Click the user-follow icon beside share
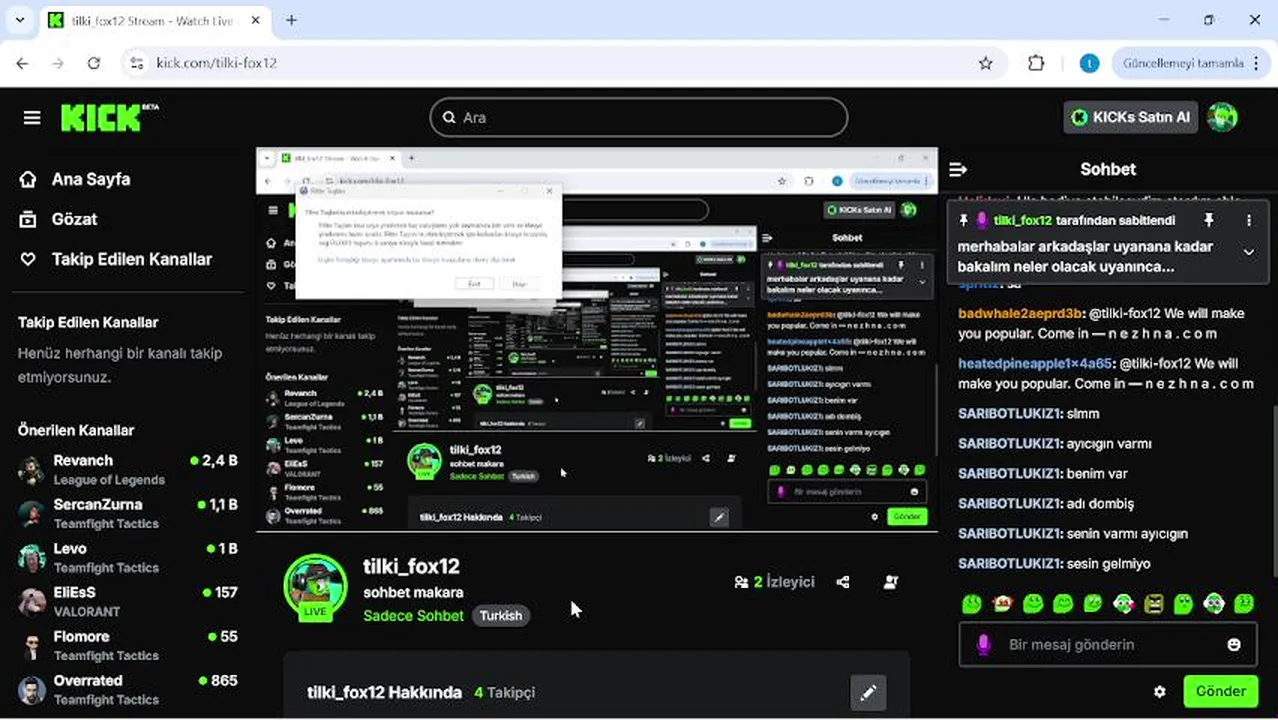This screenshot has width=1278, height=720. pos(891,582)
